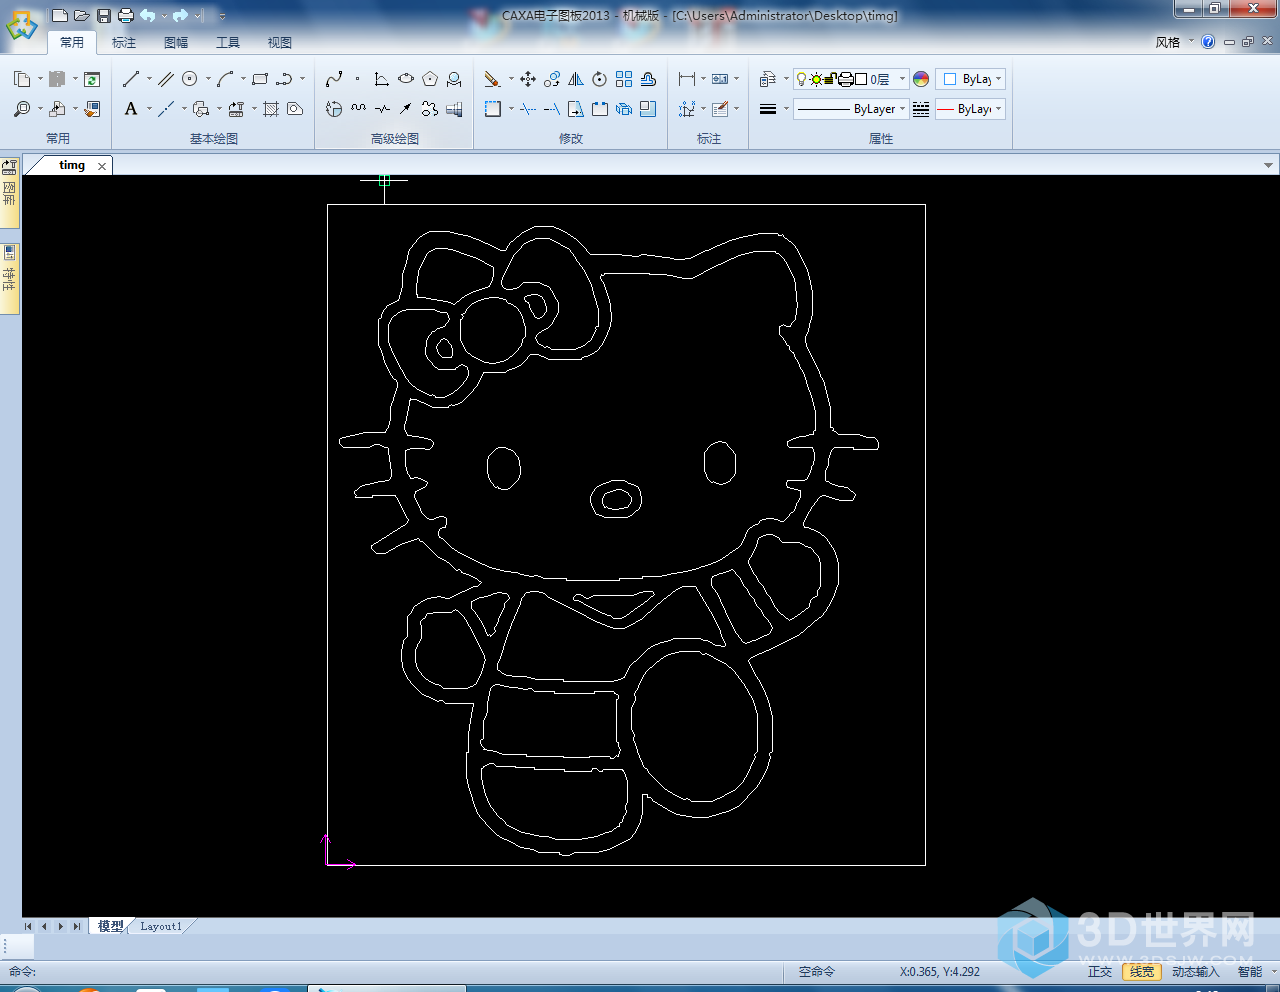Toggle layer freeze sun icon
Screen dimensions: 1280x992
(x=816, y=79)
